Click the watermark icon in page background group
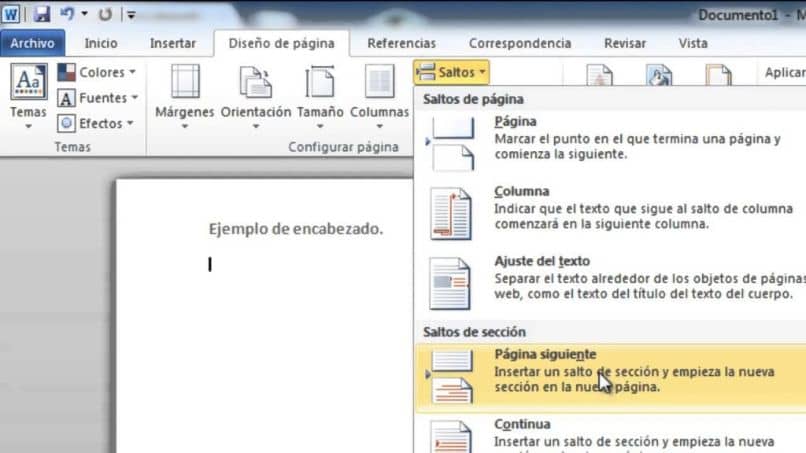Screen dimensions: 806x453 coord(599,75)
